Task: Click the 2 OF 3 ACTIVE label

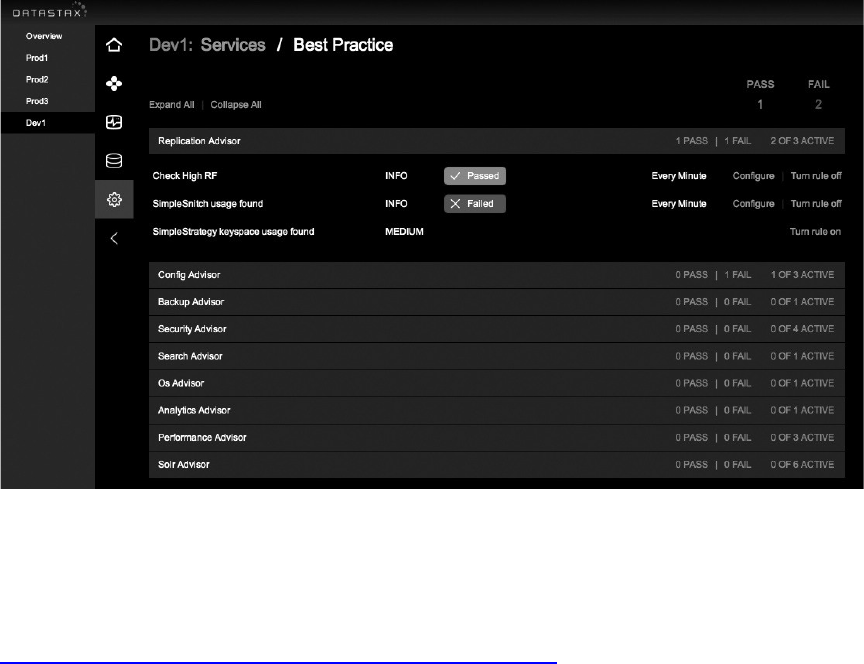Action: pos(802,141)
